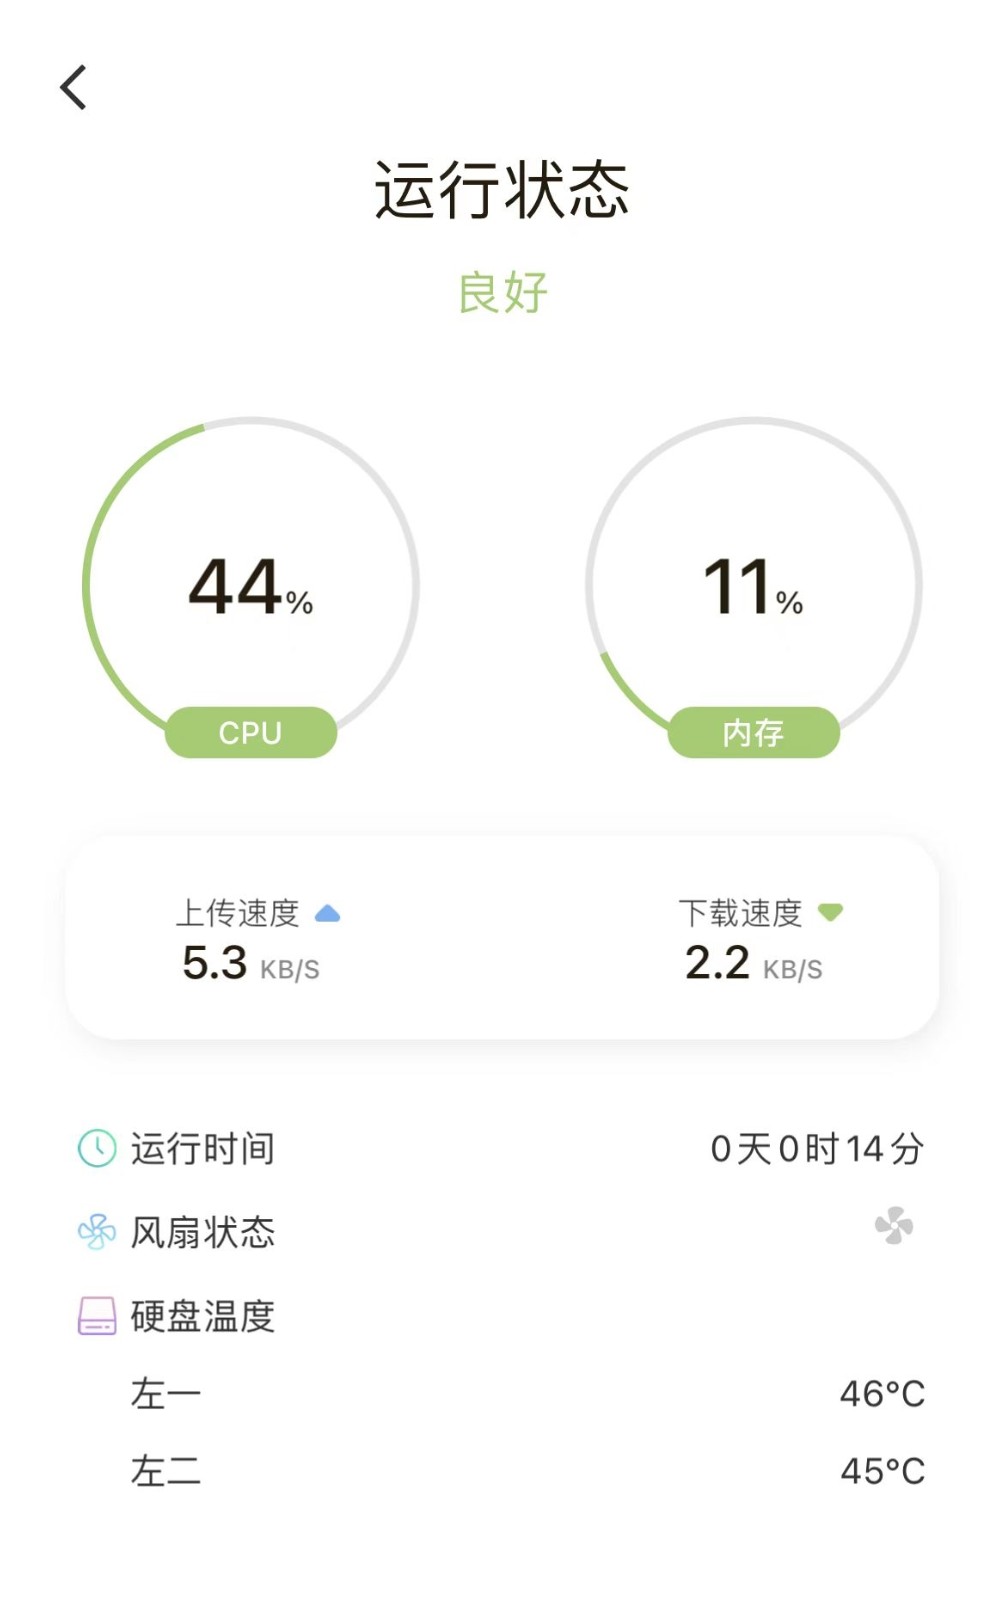1005x1600 pixels.
Task: Tap the 良好 status text
Action: coord(502,292)
